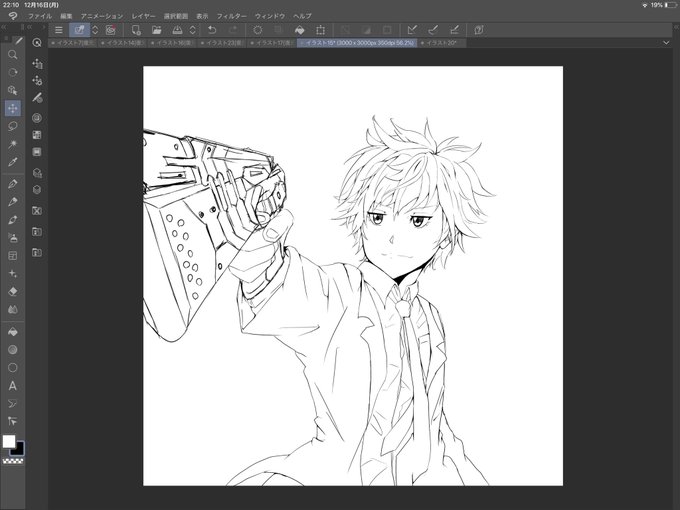Select the Correct line tool

click(x=13, y=422)
